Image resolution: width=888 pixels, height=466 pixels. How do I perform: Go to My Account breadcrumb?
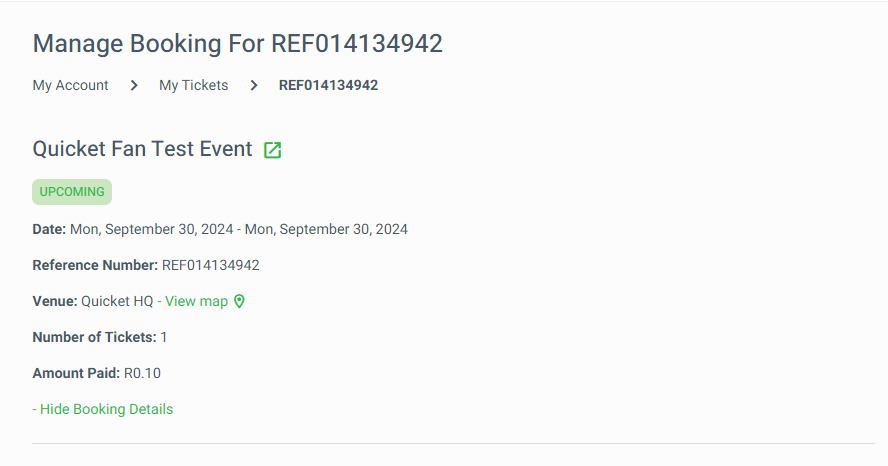(x=70, y=85)
